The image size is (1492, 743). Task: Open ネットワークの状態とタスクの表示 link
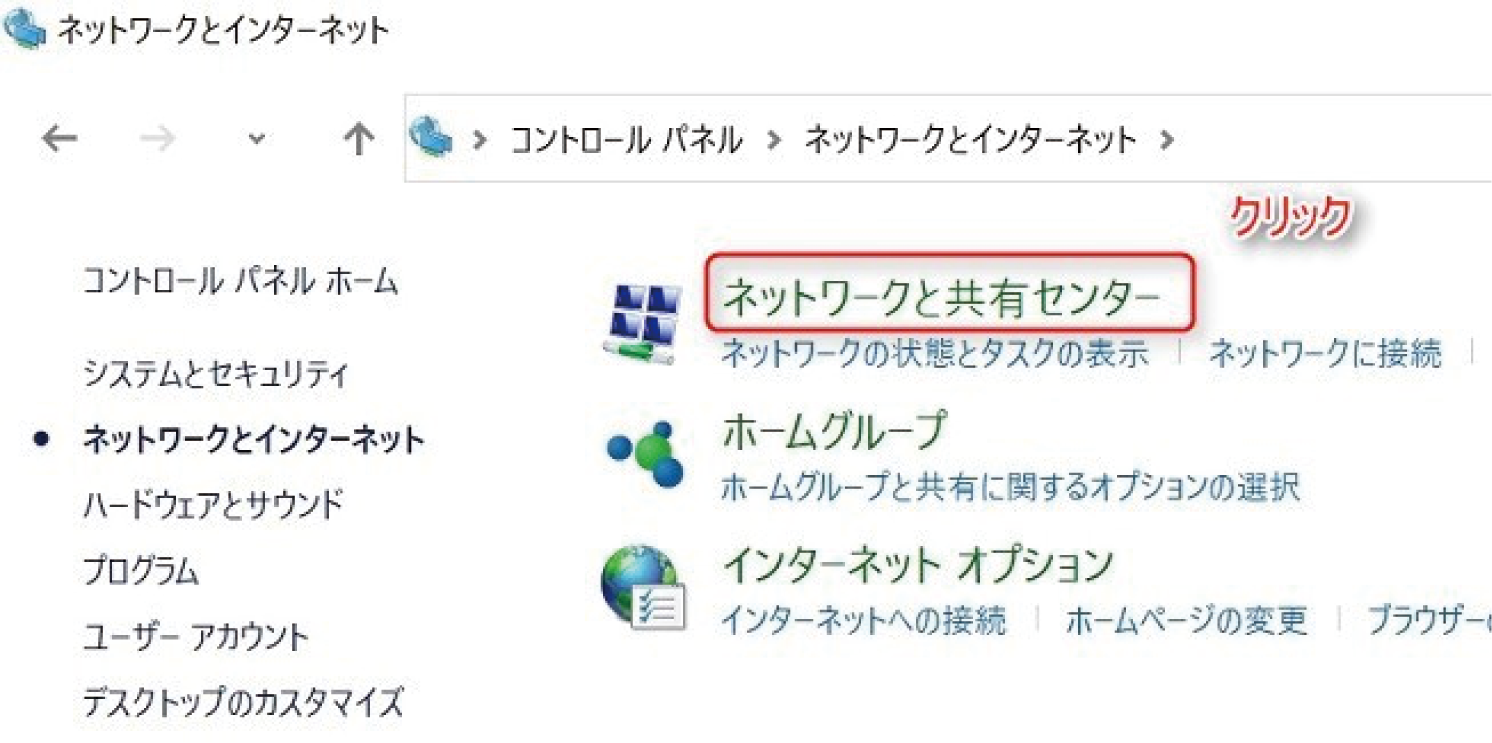point(935,353)
